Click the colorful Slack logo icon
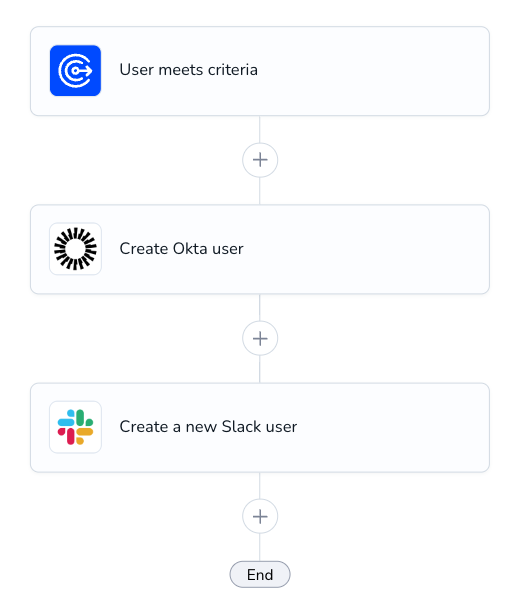Image resolution: width=511 pixels, height=616 pixels. [x=75, y=427]
